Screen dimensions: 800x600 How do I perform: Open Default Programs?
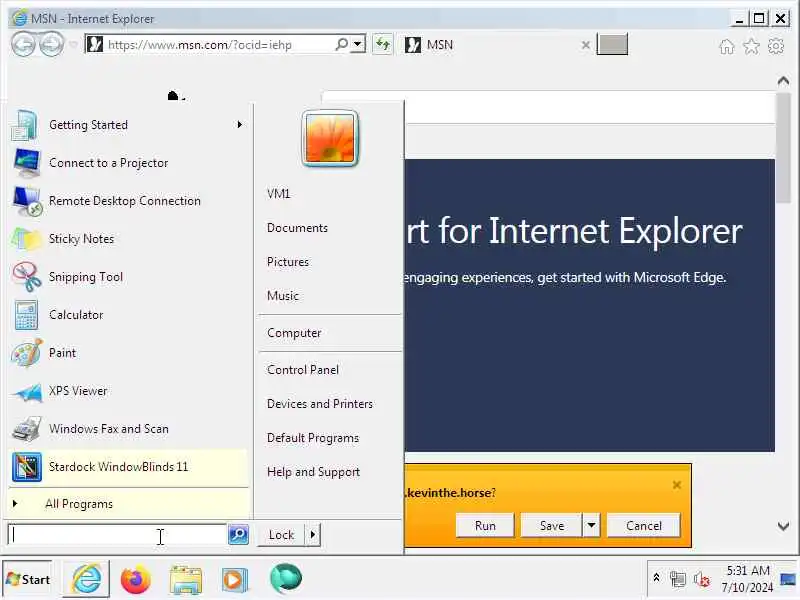click(x=313, y=438)
